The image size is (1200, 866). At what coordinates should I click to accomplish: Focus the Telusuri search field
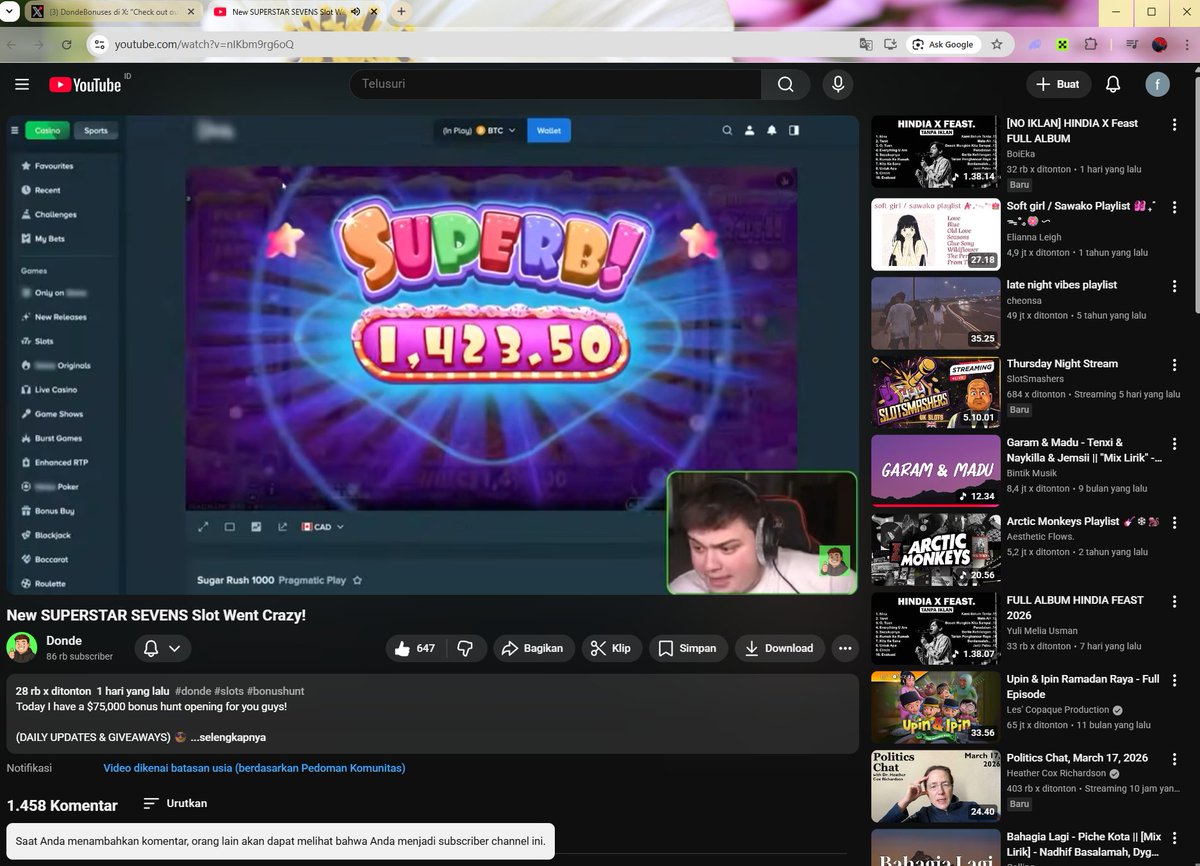tap(555, 84)
